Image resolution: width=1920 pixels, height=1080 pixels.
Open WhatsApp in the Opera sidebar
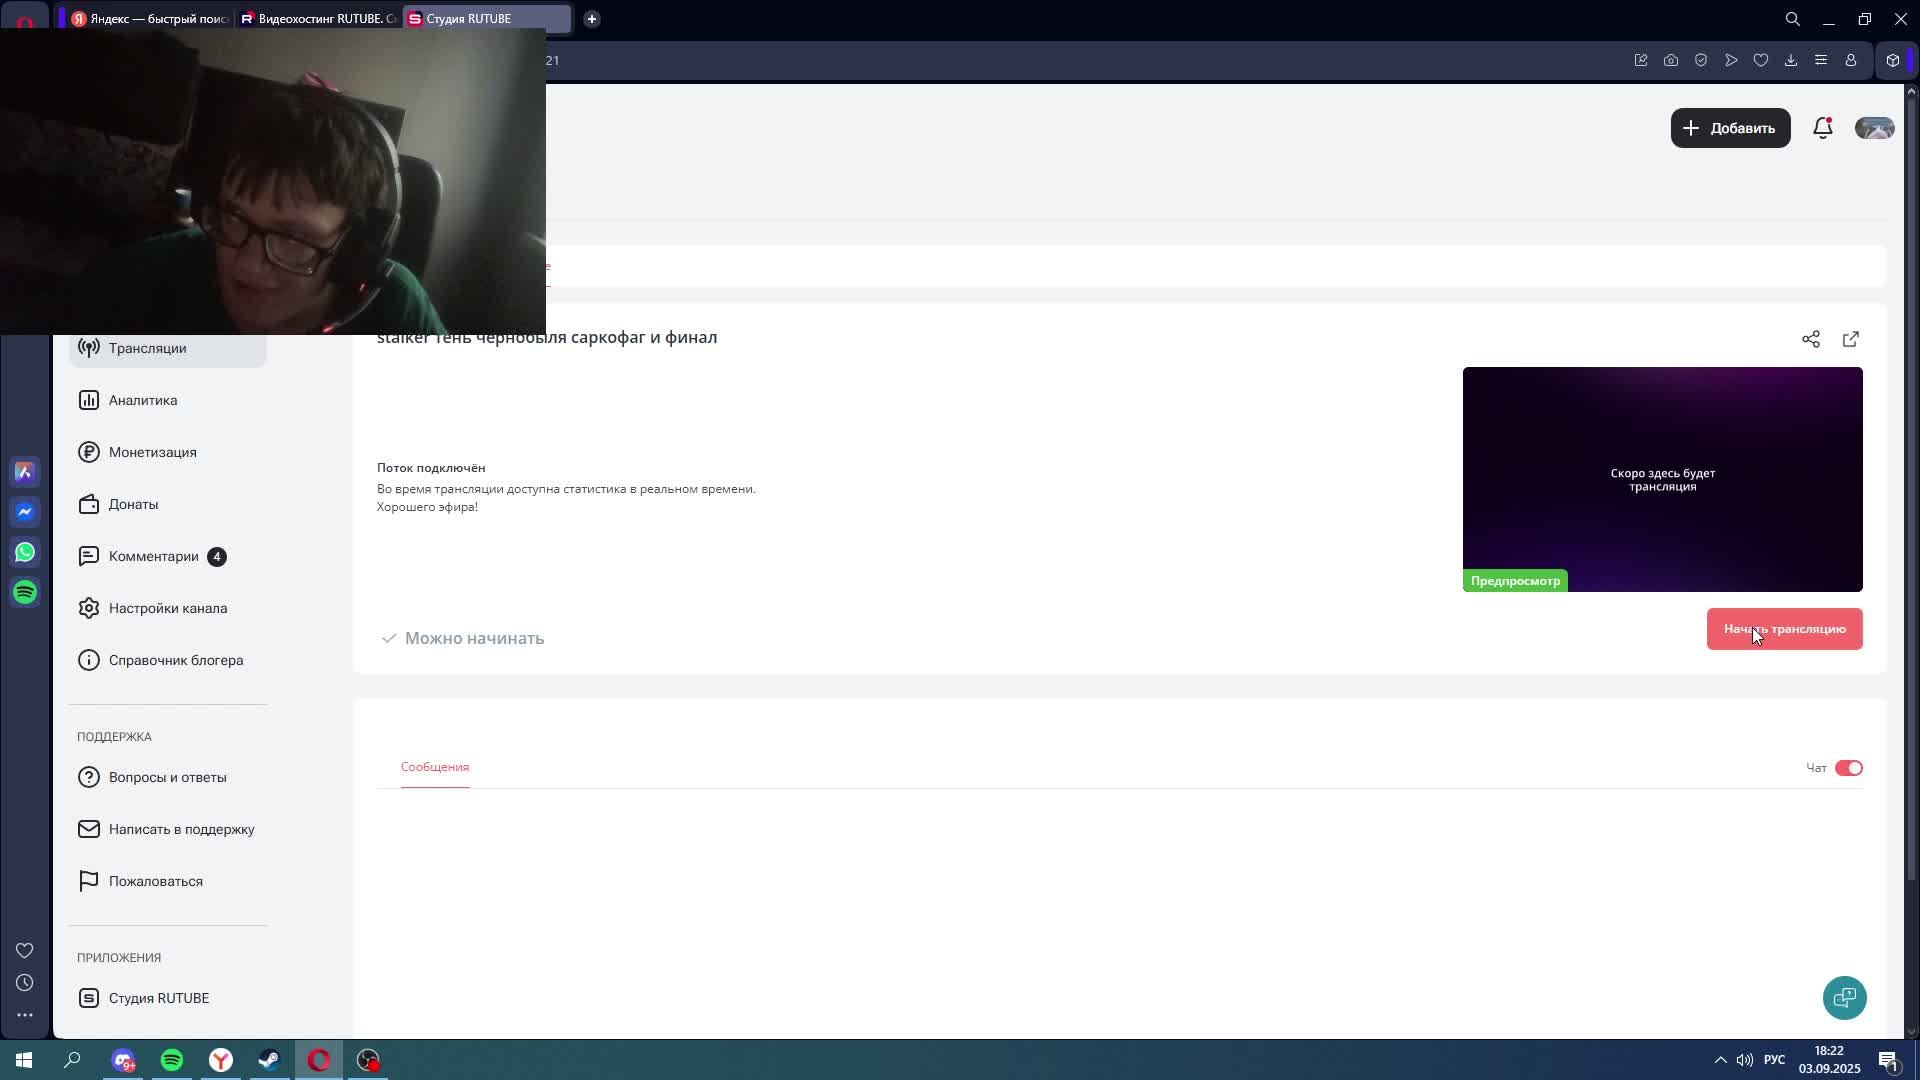pos(25,552)
